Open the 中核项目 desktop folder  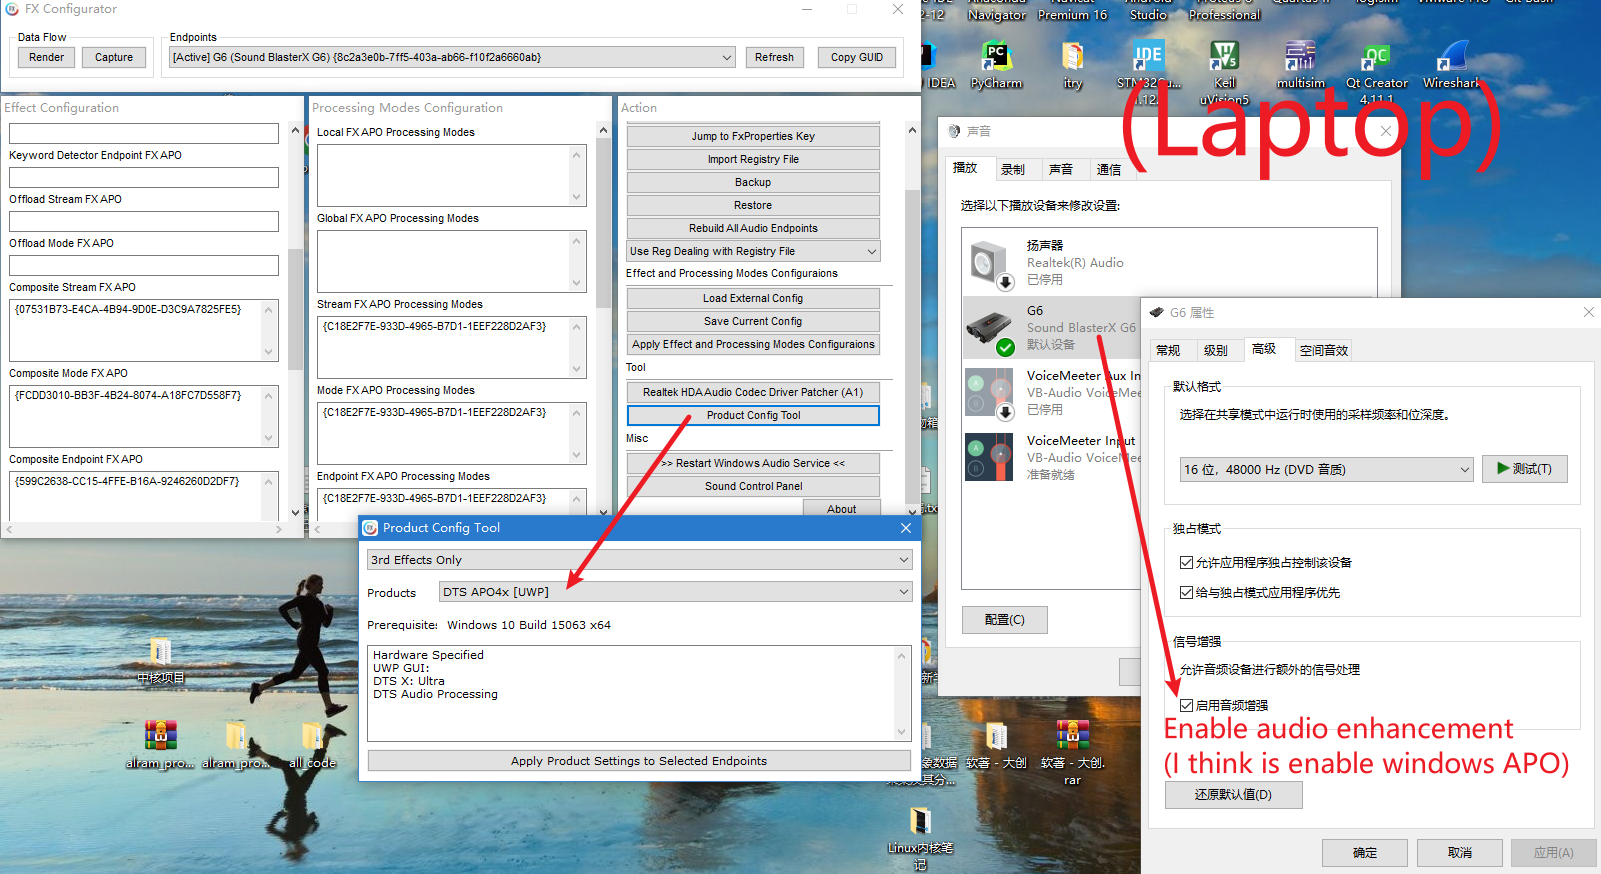160,651
